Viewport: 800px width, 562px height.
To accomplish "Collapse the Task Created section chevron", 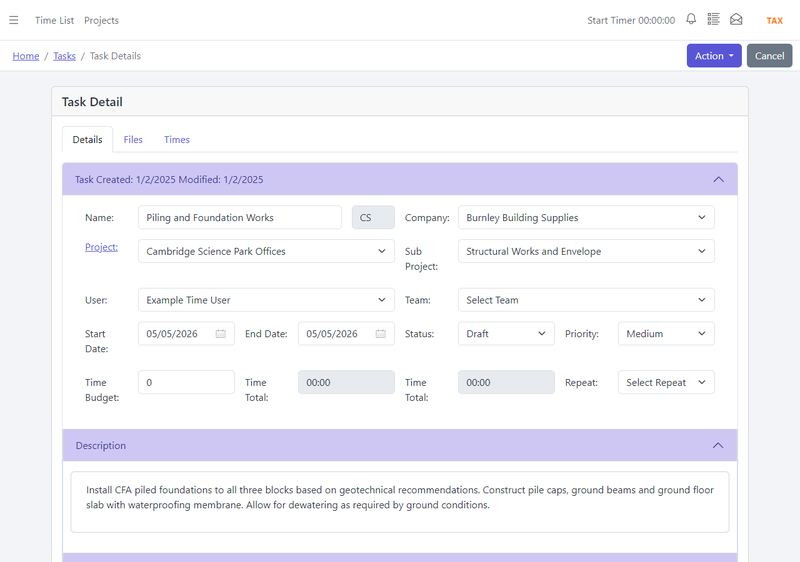I will [718, 180].
